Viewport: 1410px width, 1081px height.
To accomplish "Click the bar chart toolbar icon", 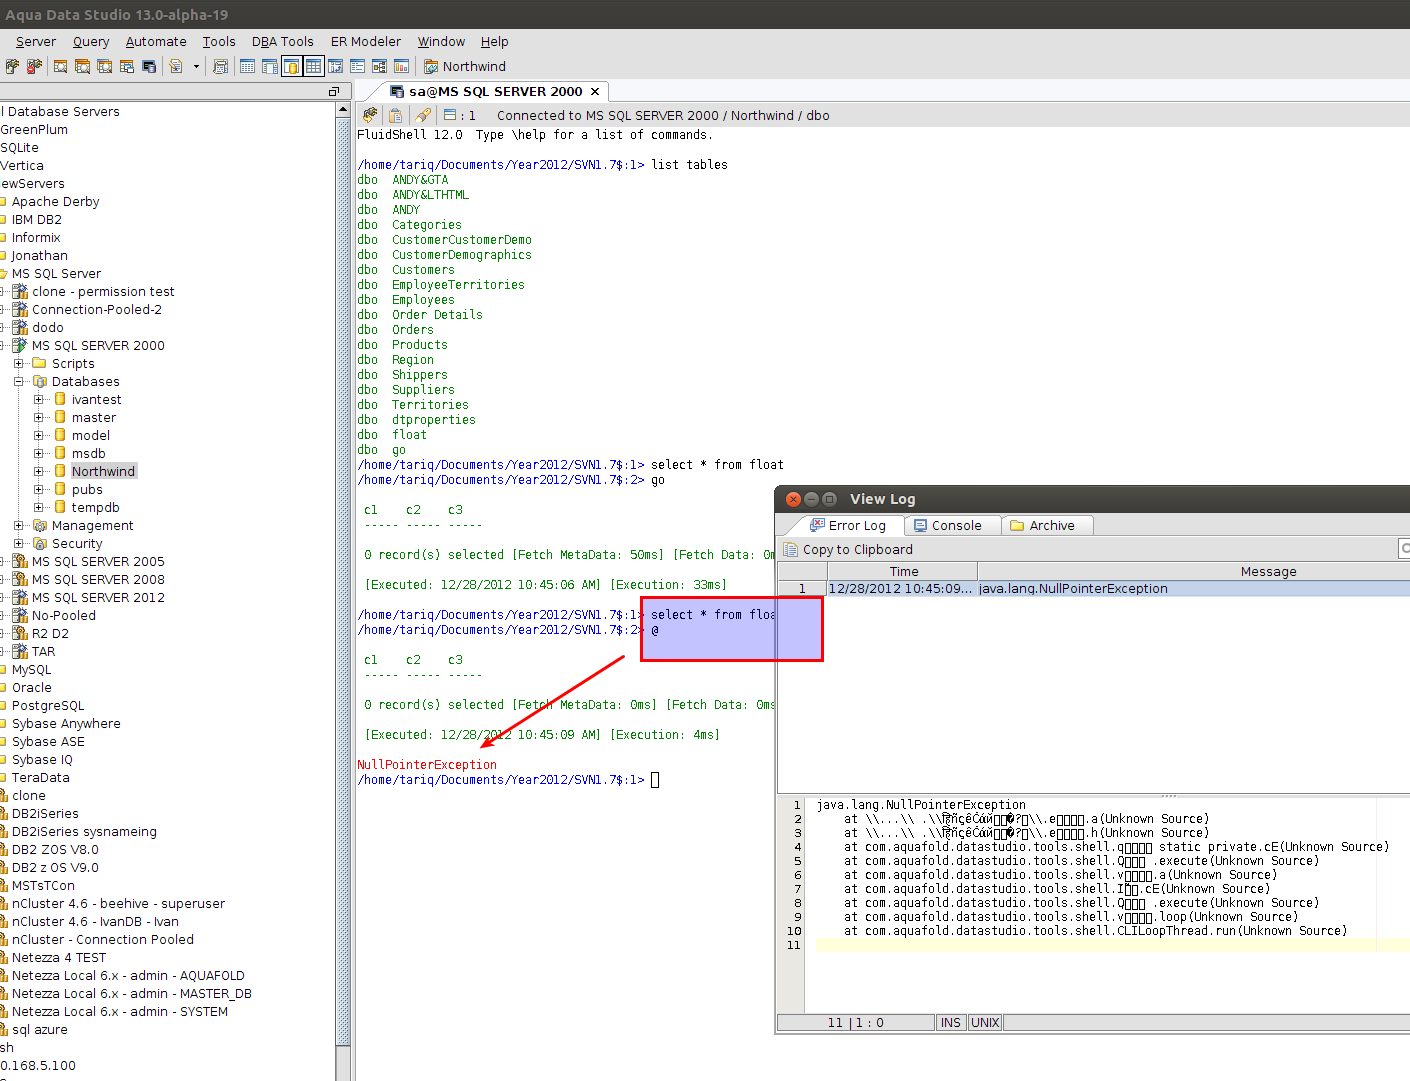I will pyautogui.click(x=401, y=66).
